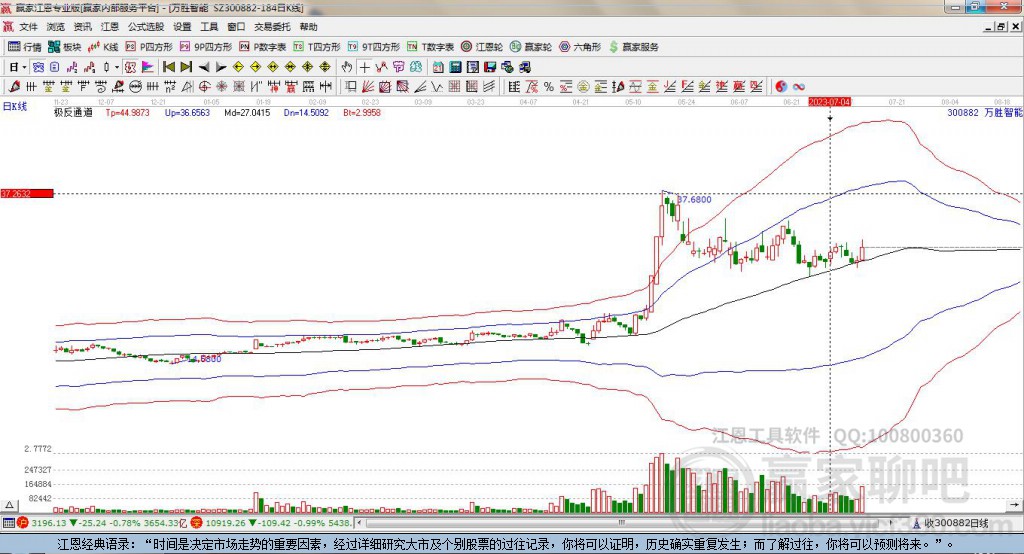Screen dimensions: 1024x554
Task: Select the hand pan tool
Action: (x=347, y=67)
